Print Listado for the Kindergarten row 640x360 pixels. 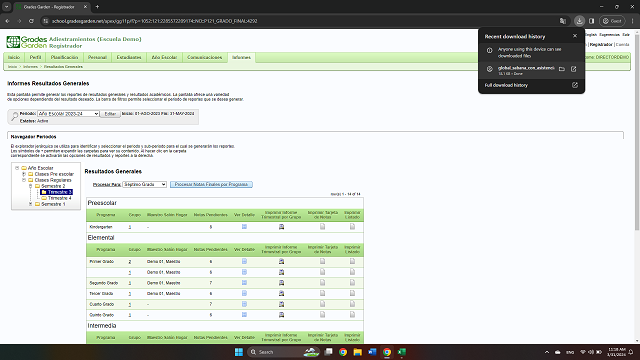(x=352, y=227)
